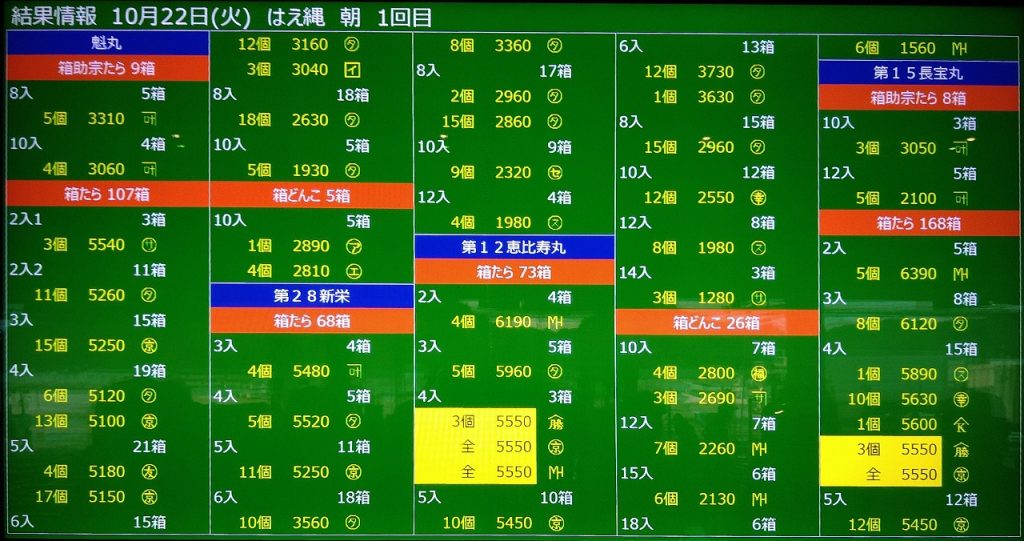Select the buyer icon next to 2800
Image resolution: width=1024 pixels, height=541 pixels.
(759, 373)
